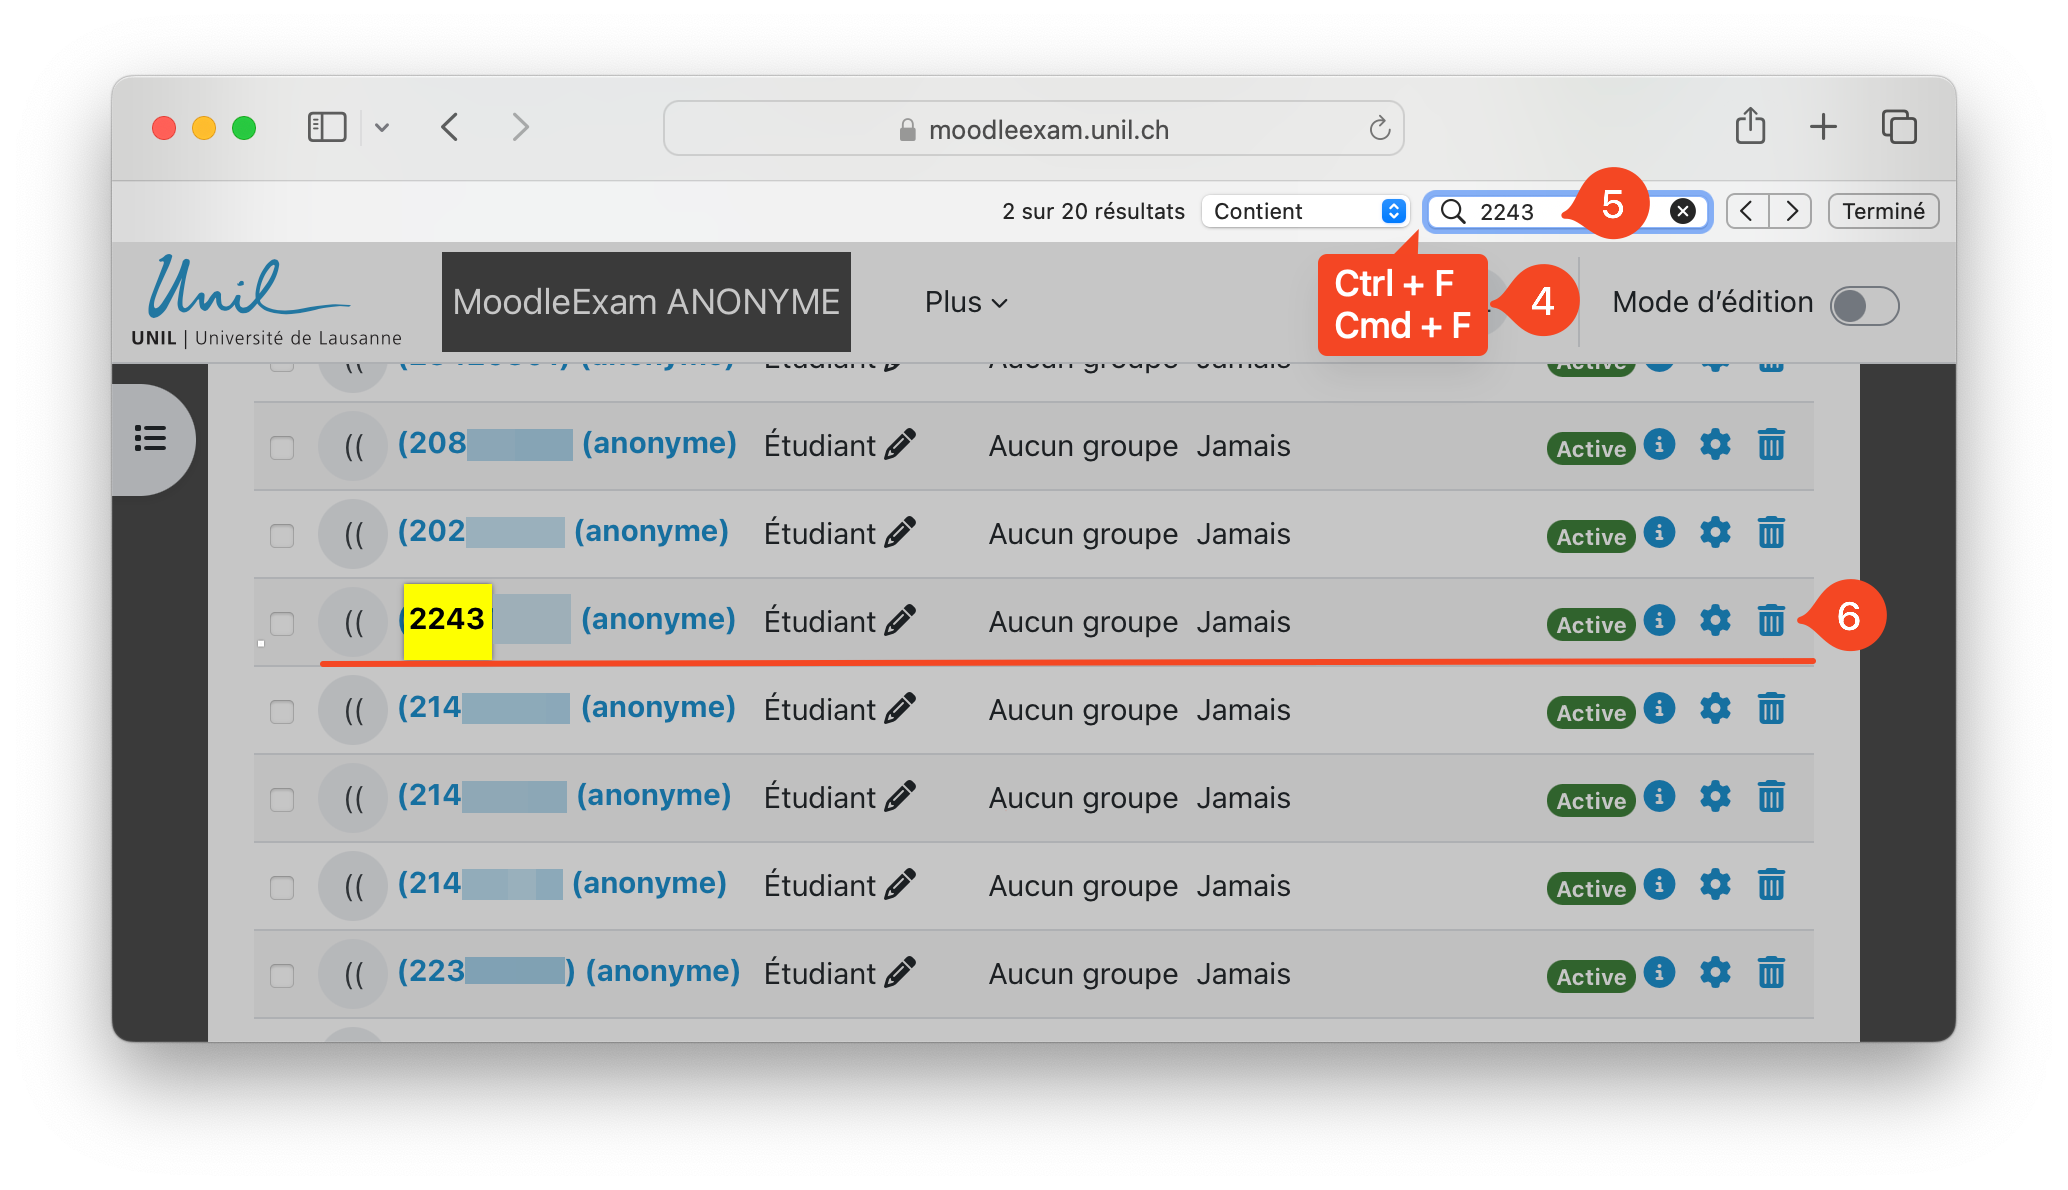This screenshot has height=1190, width=2068.
Task: Delete enrolment of the (223 student row
Action: click(1770, 973)
